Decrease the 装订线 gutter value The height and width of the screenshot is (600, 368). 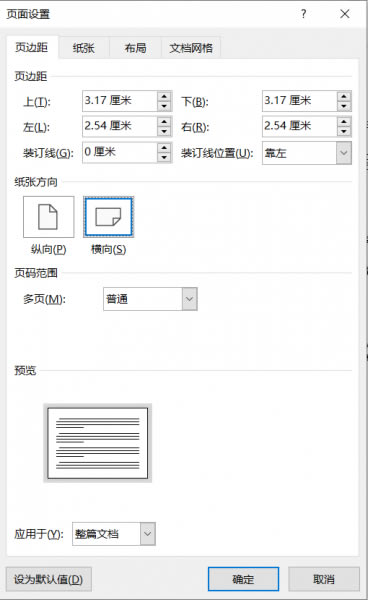(164, 157)
